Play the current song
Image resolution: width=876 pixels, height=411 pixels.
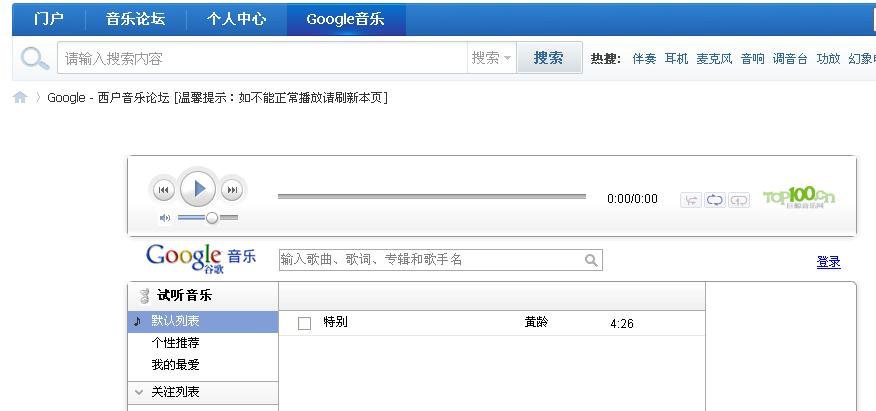(198, 189)
